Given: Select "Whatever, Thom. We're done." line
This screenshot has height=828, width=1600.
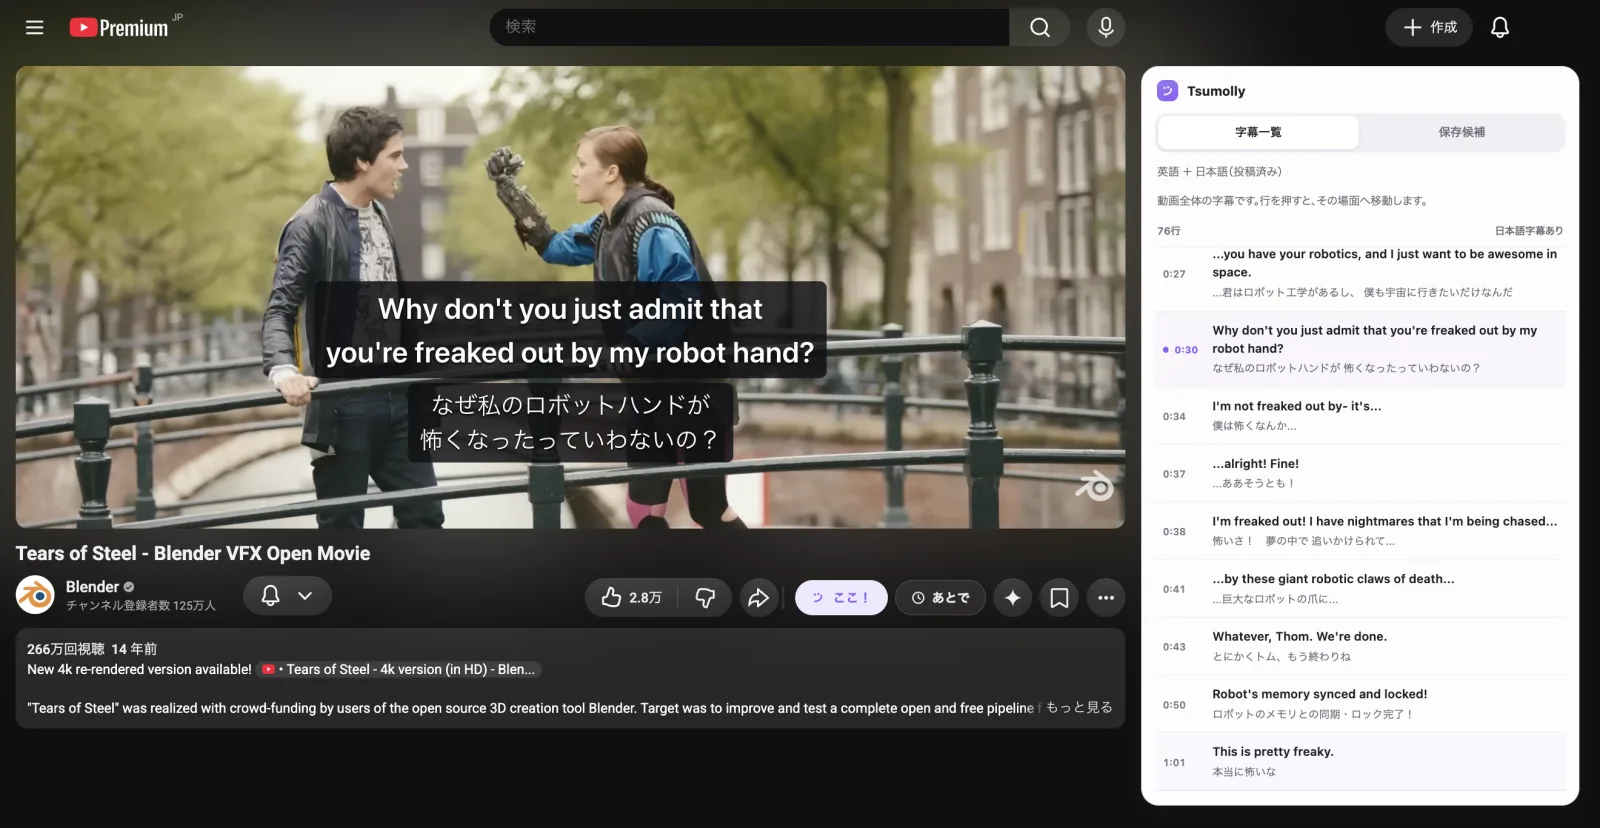Looking at the screenshot, I should [x=1360, y=647].
